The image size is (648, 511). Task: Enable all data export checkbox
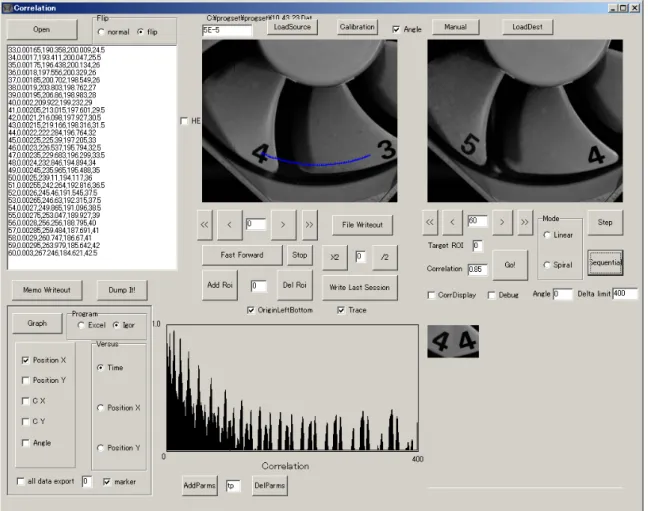(20, 481)
